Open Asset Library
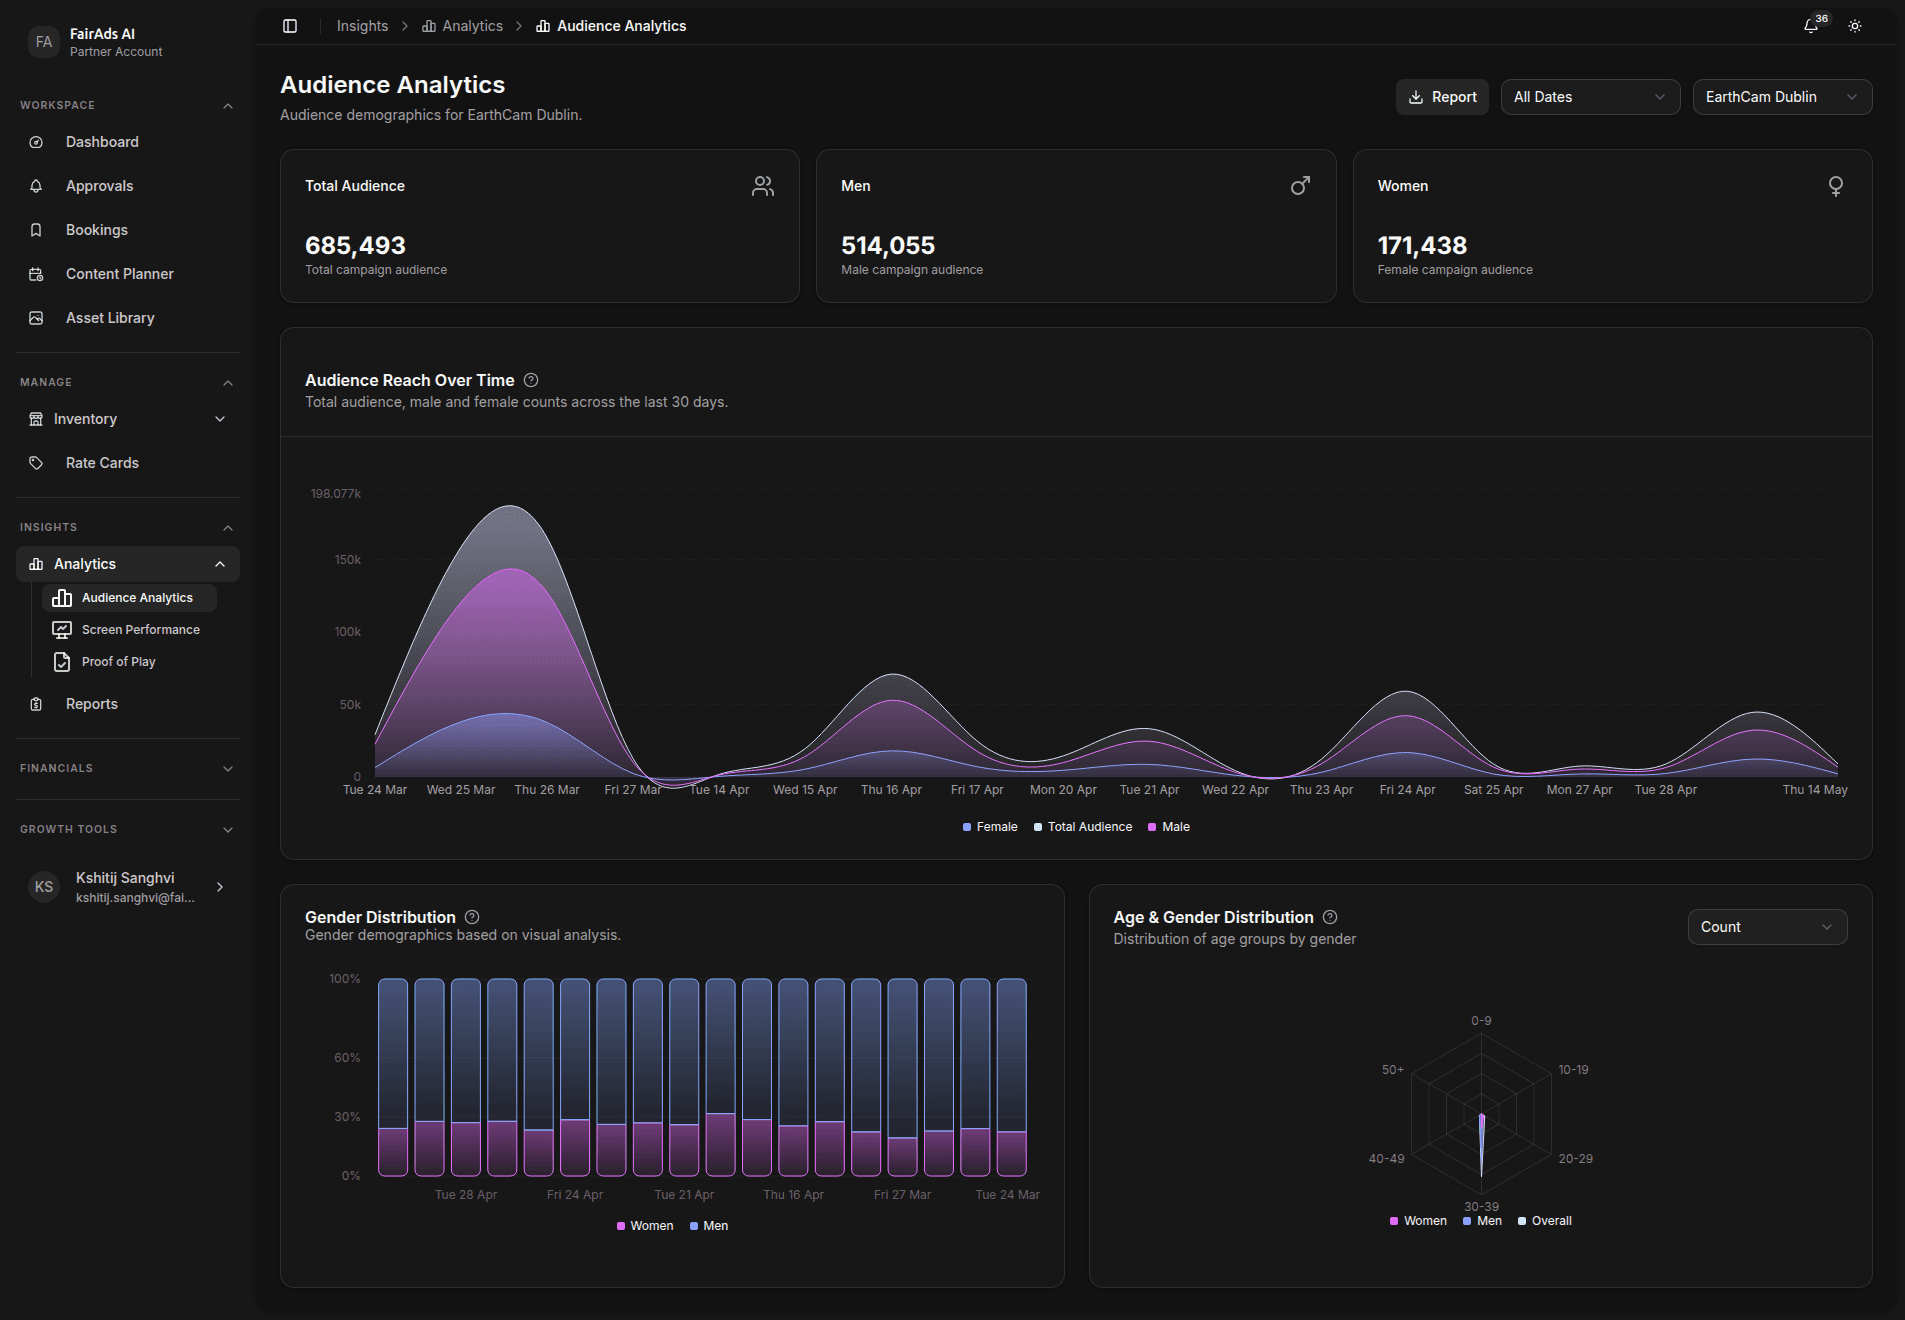This screenshot has height=1320, width=1905. coord(128,318)
